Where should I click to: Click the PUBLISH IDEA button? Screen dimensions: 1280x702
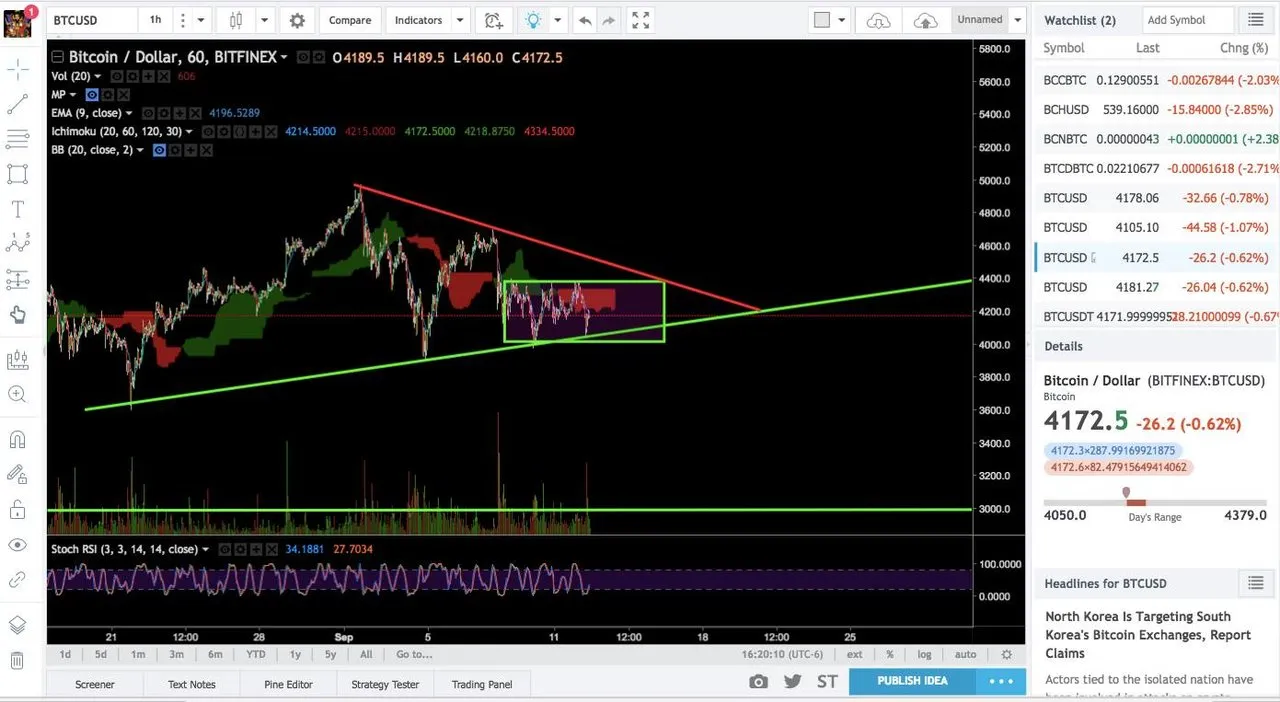pos(912,681)
